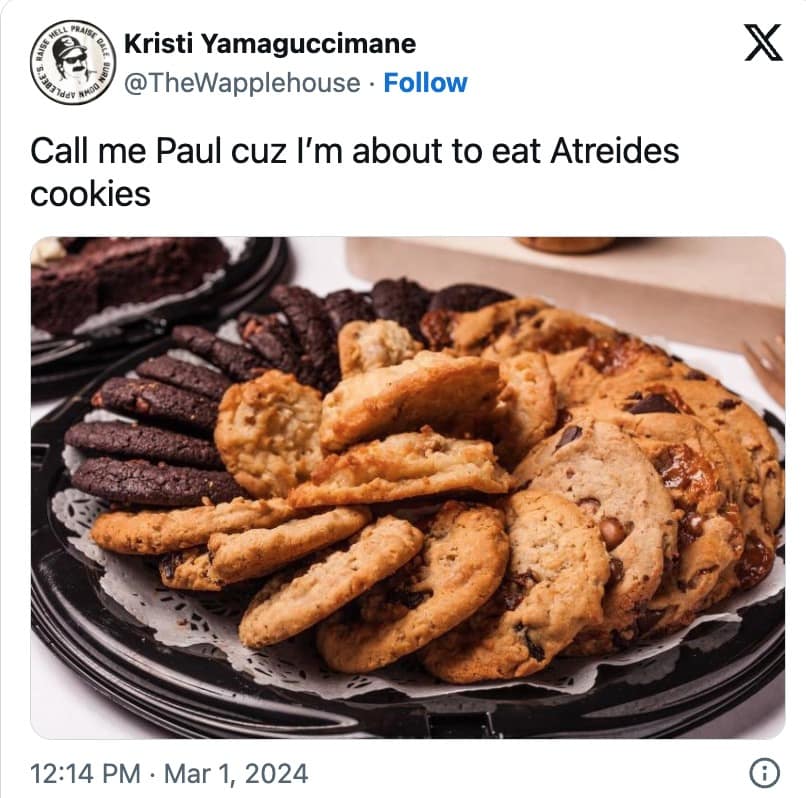
Task: Open the 12:14 PM timestamp link
Action: pyautogui.click(x=85, y=774)
